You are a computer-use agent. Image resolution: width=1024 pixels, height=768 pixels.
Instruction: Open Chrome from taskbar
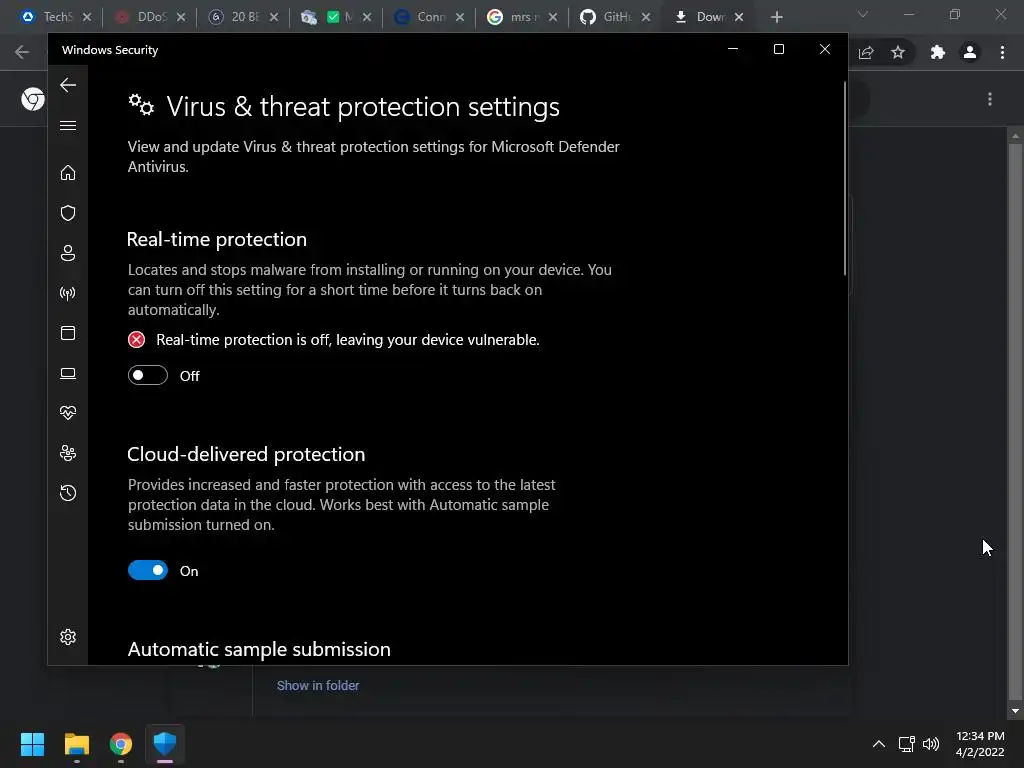(121, 744)
